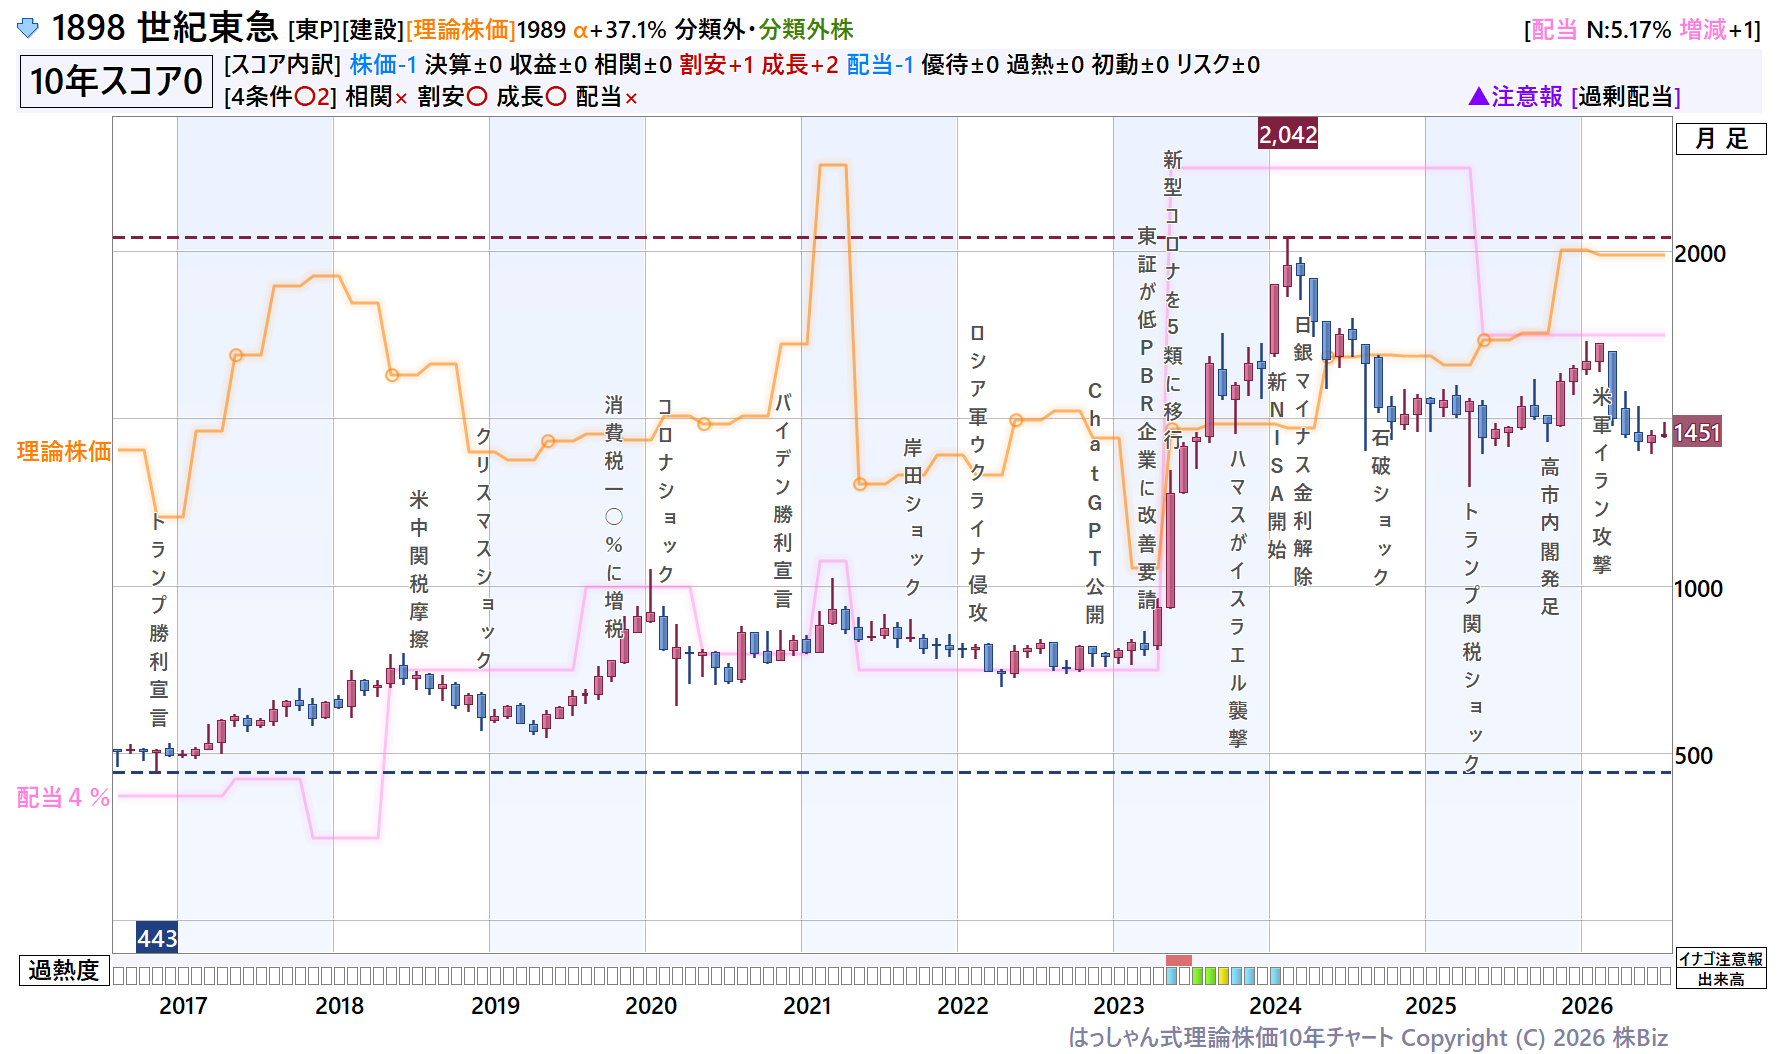Click the 高市内閣発足 event annotation

point(1550,536)
